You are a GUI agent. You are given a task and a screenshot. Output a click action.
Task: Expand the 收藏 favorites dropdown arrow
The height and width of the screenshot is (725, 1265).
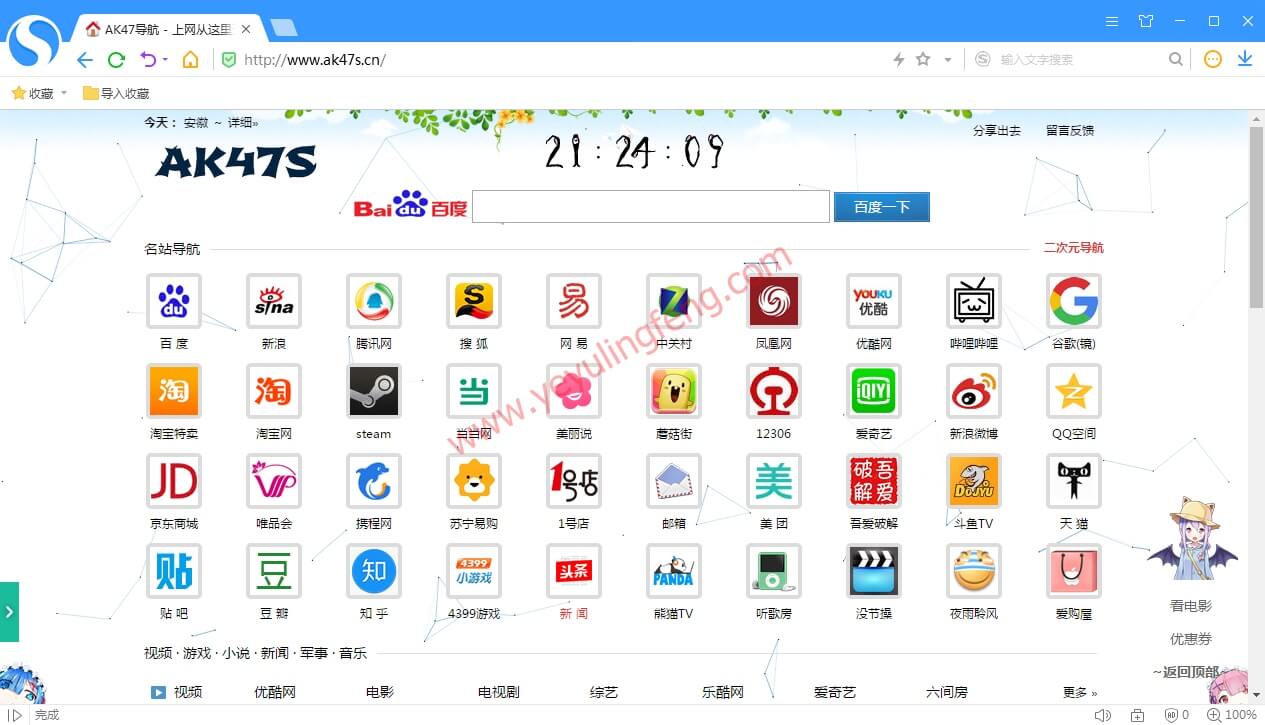[64, 93]
